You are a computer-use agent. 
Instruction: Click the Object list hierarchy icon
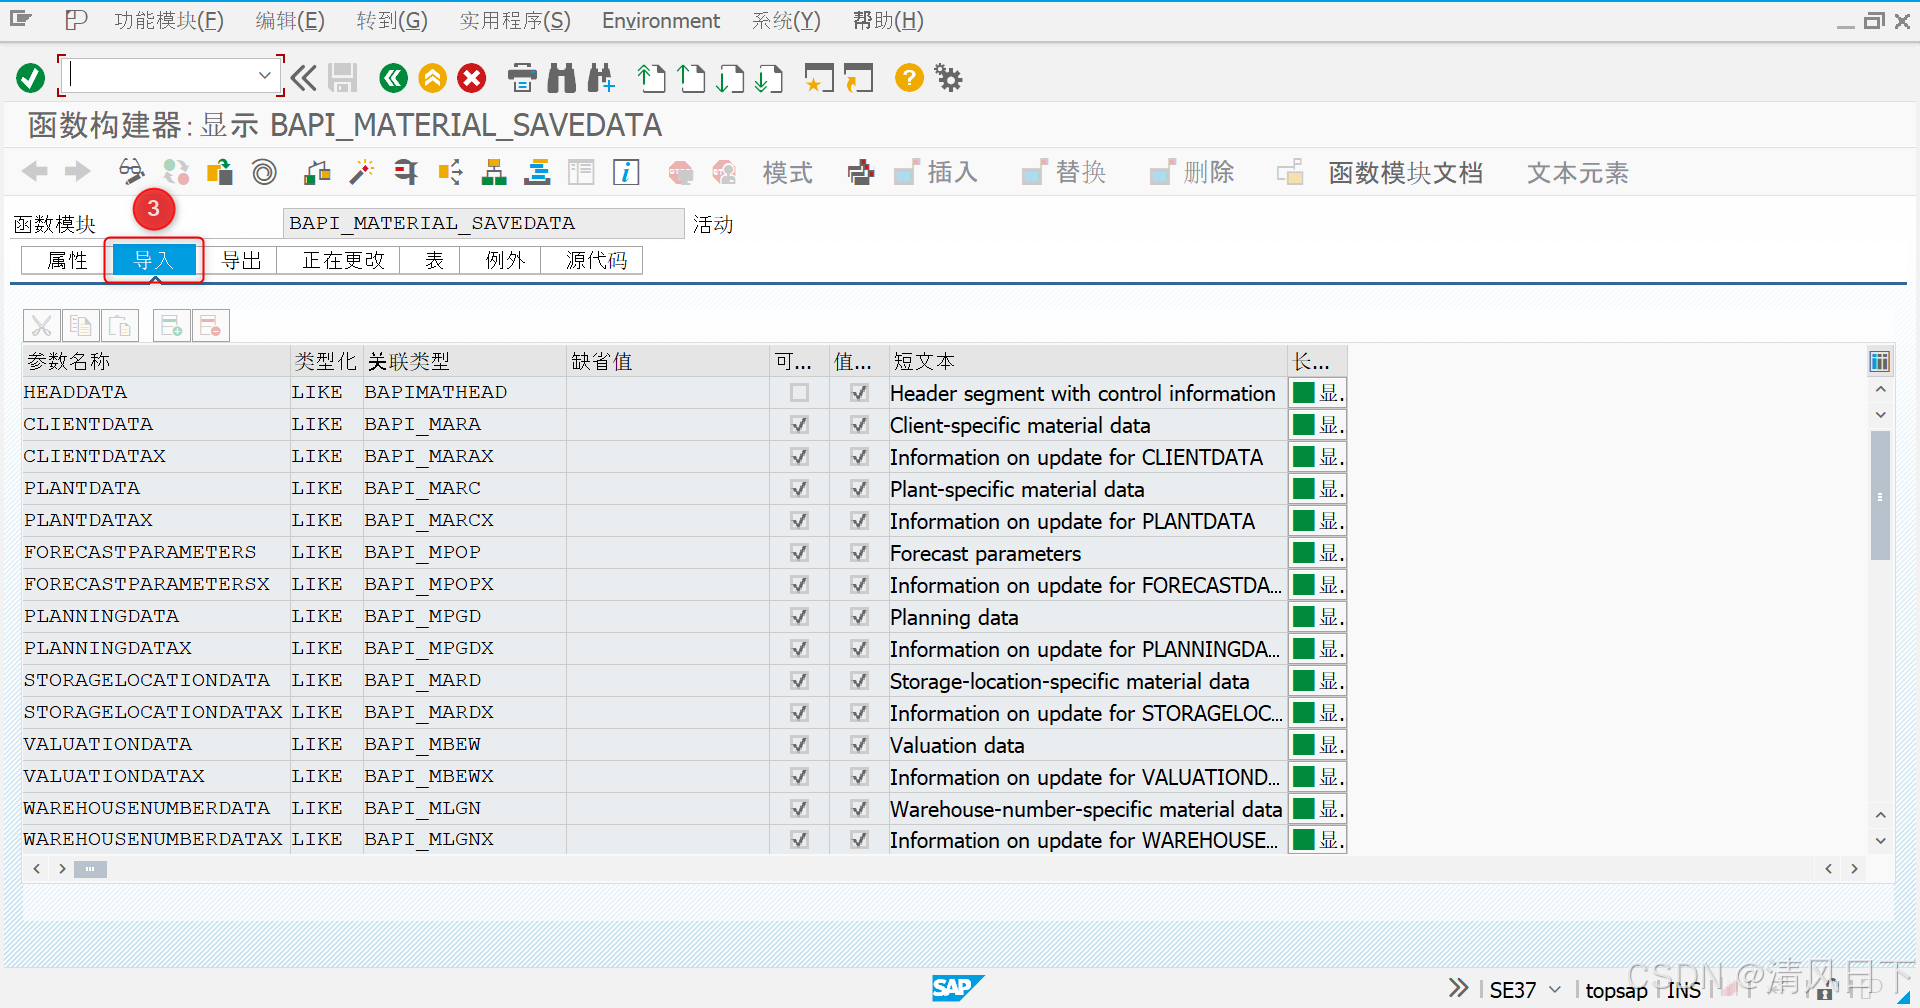click(x=494, y=172)
